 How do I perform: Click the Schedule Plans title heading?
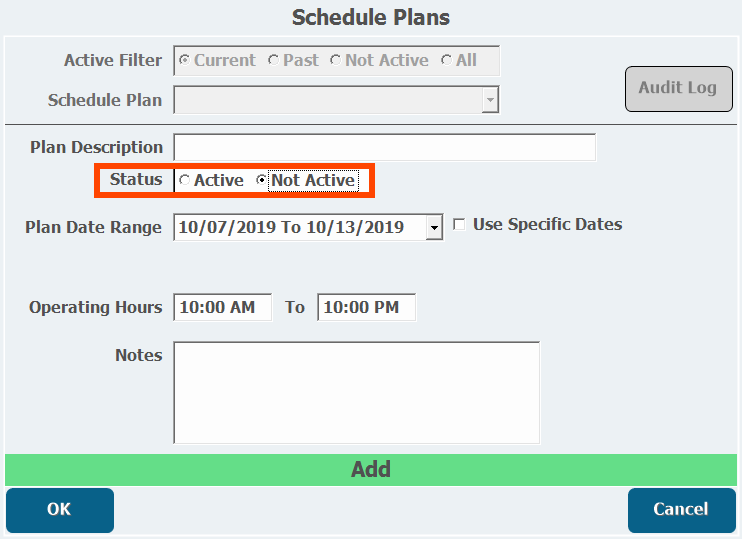point(371,18)
